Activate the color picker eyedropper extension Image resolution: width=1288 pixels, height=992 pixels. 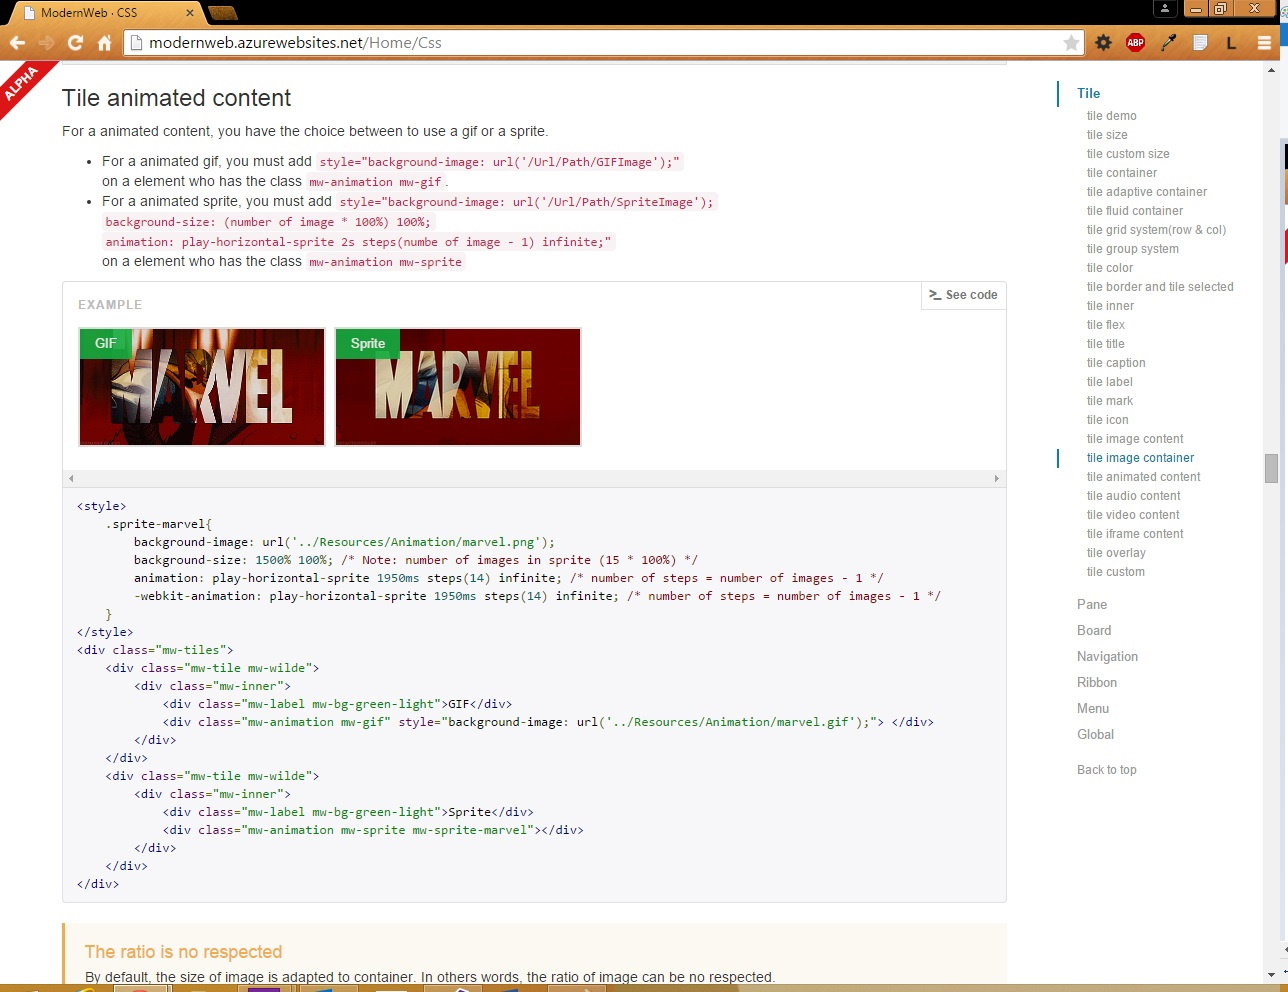click(x=1168, y=43)
